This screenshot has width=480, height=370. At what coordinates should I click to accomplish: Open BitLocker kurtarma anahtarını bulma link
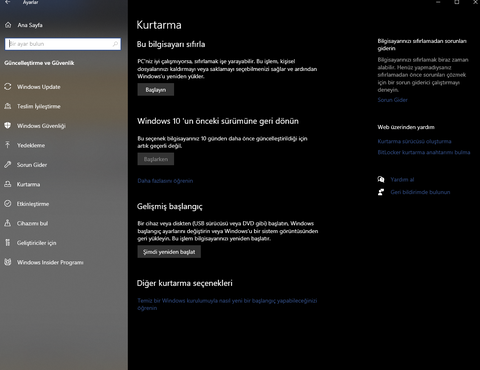(x=424, y=152)
